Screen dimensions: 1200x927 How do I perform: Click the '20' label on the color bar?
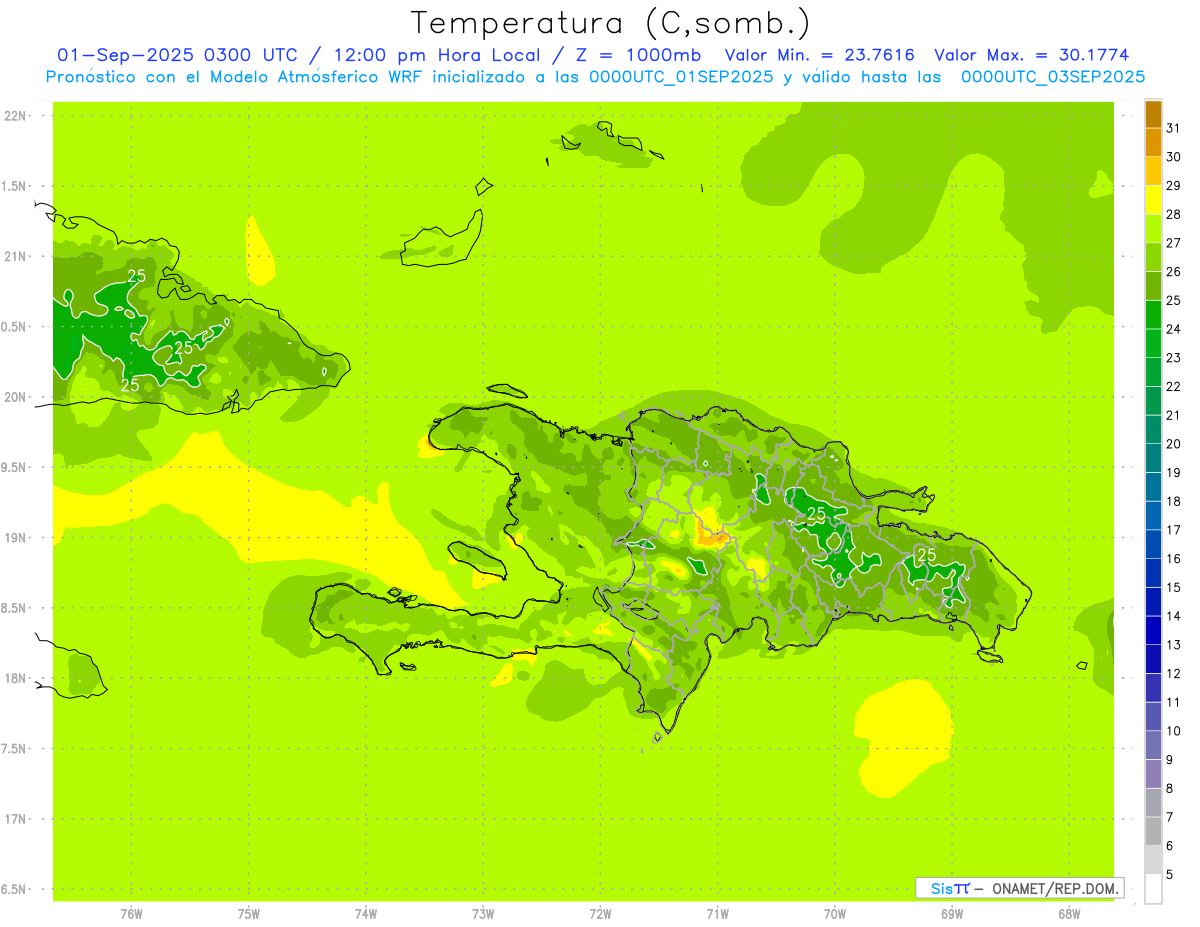pyautogui.click(x=1174, y=444)
